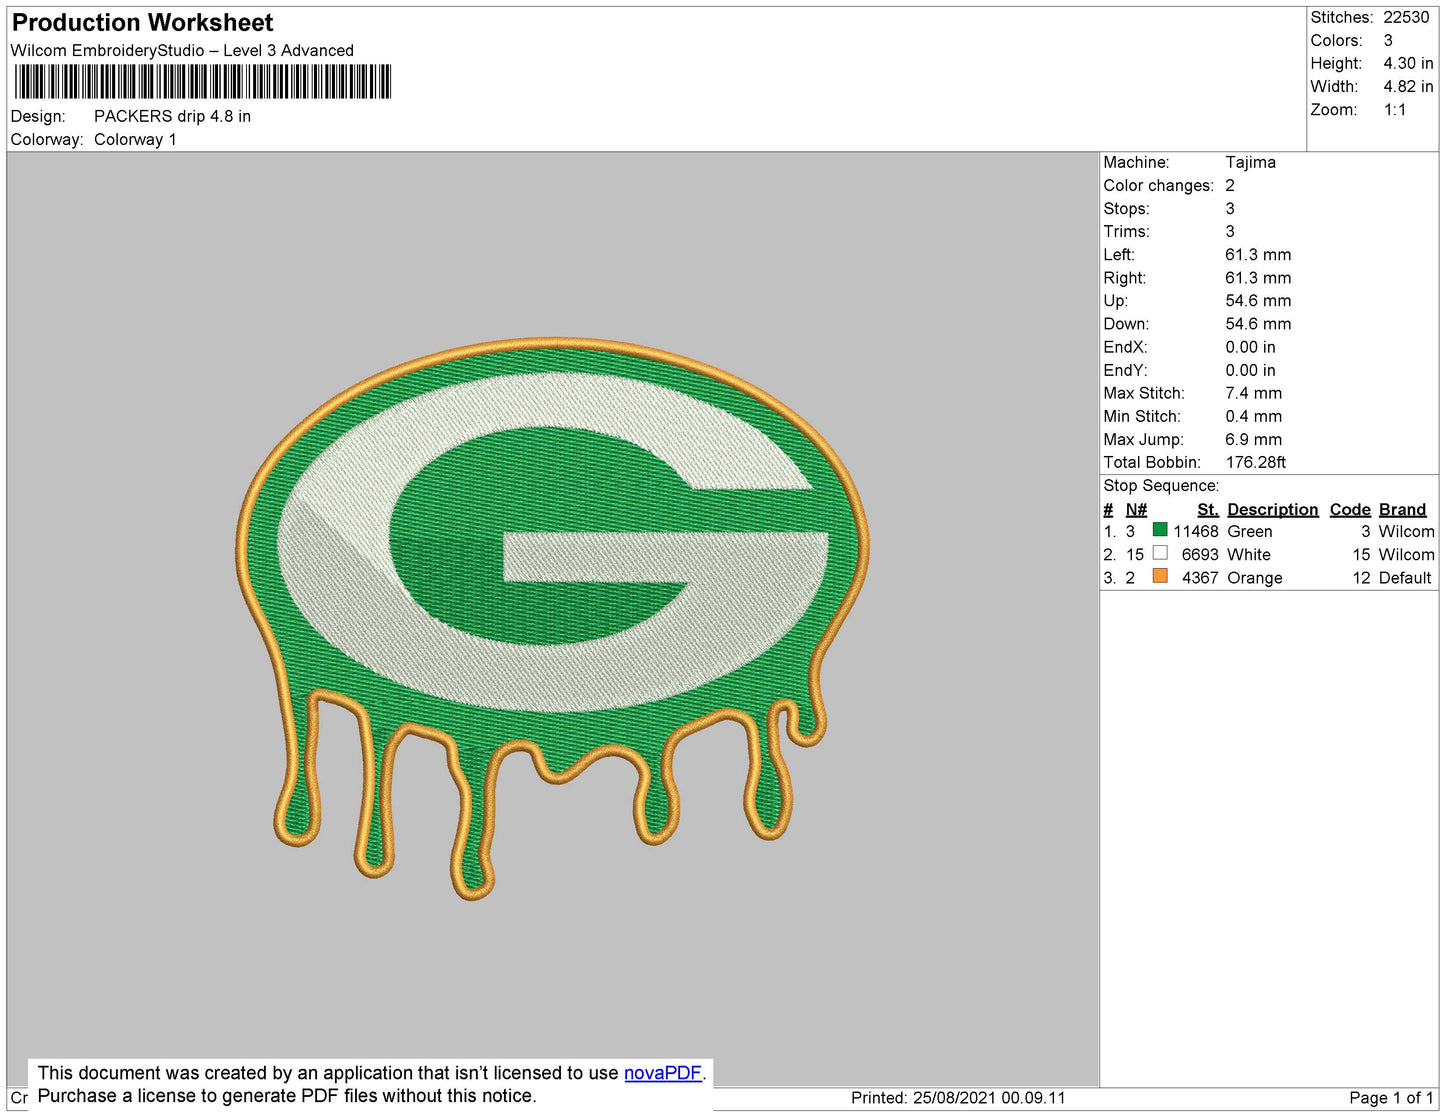1445x1117 pixels.
Task: Click the green color swatch in stop sequence
Action: tap(1160, 530)
